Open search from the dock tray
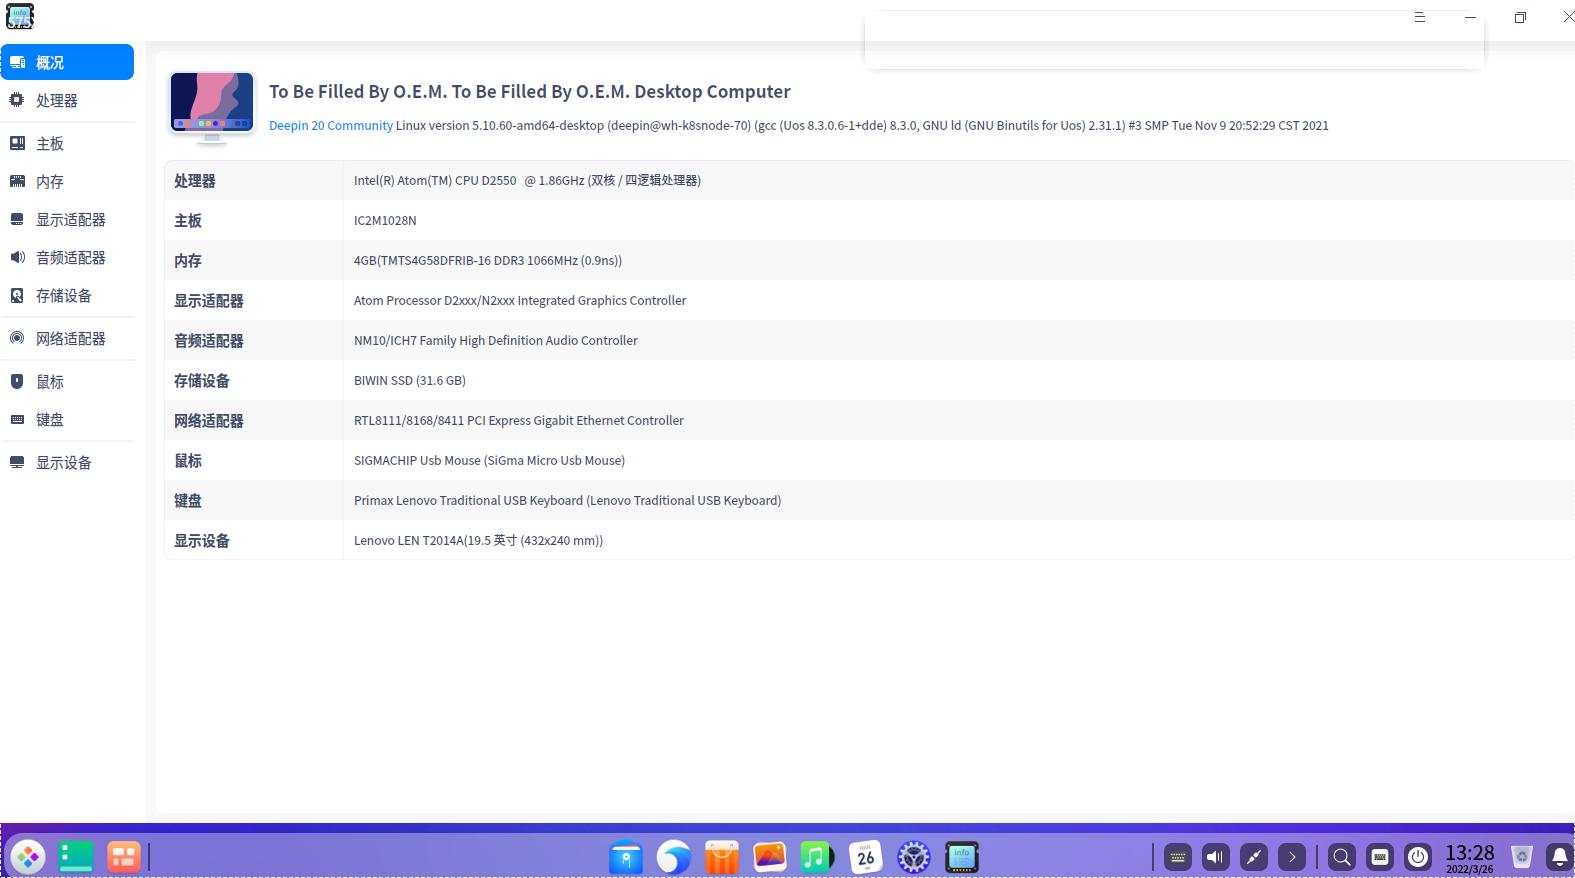 1342,857
